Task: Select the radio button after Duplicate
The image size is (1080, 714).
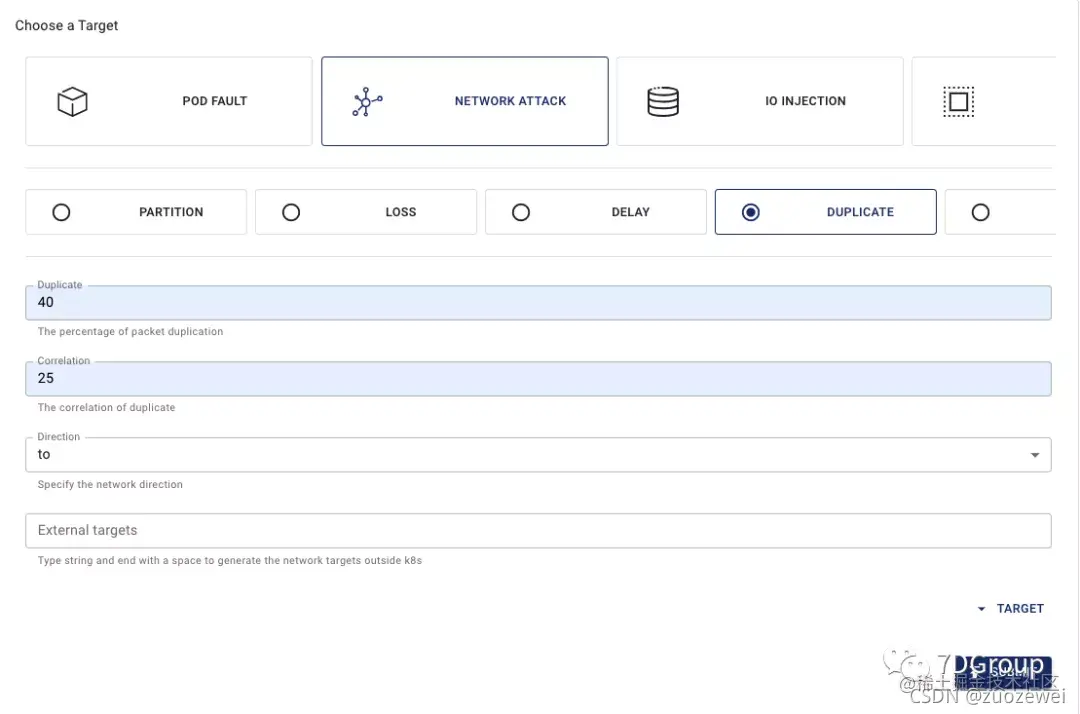Action: click(x=981, y=212)
